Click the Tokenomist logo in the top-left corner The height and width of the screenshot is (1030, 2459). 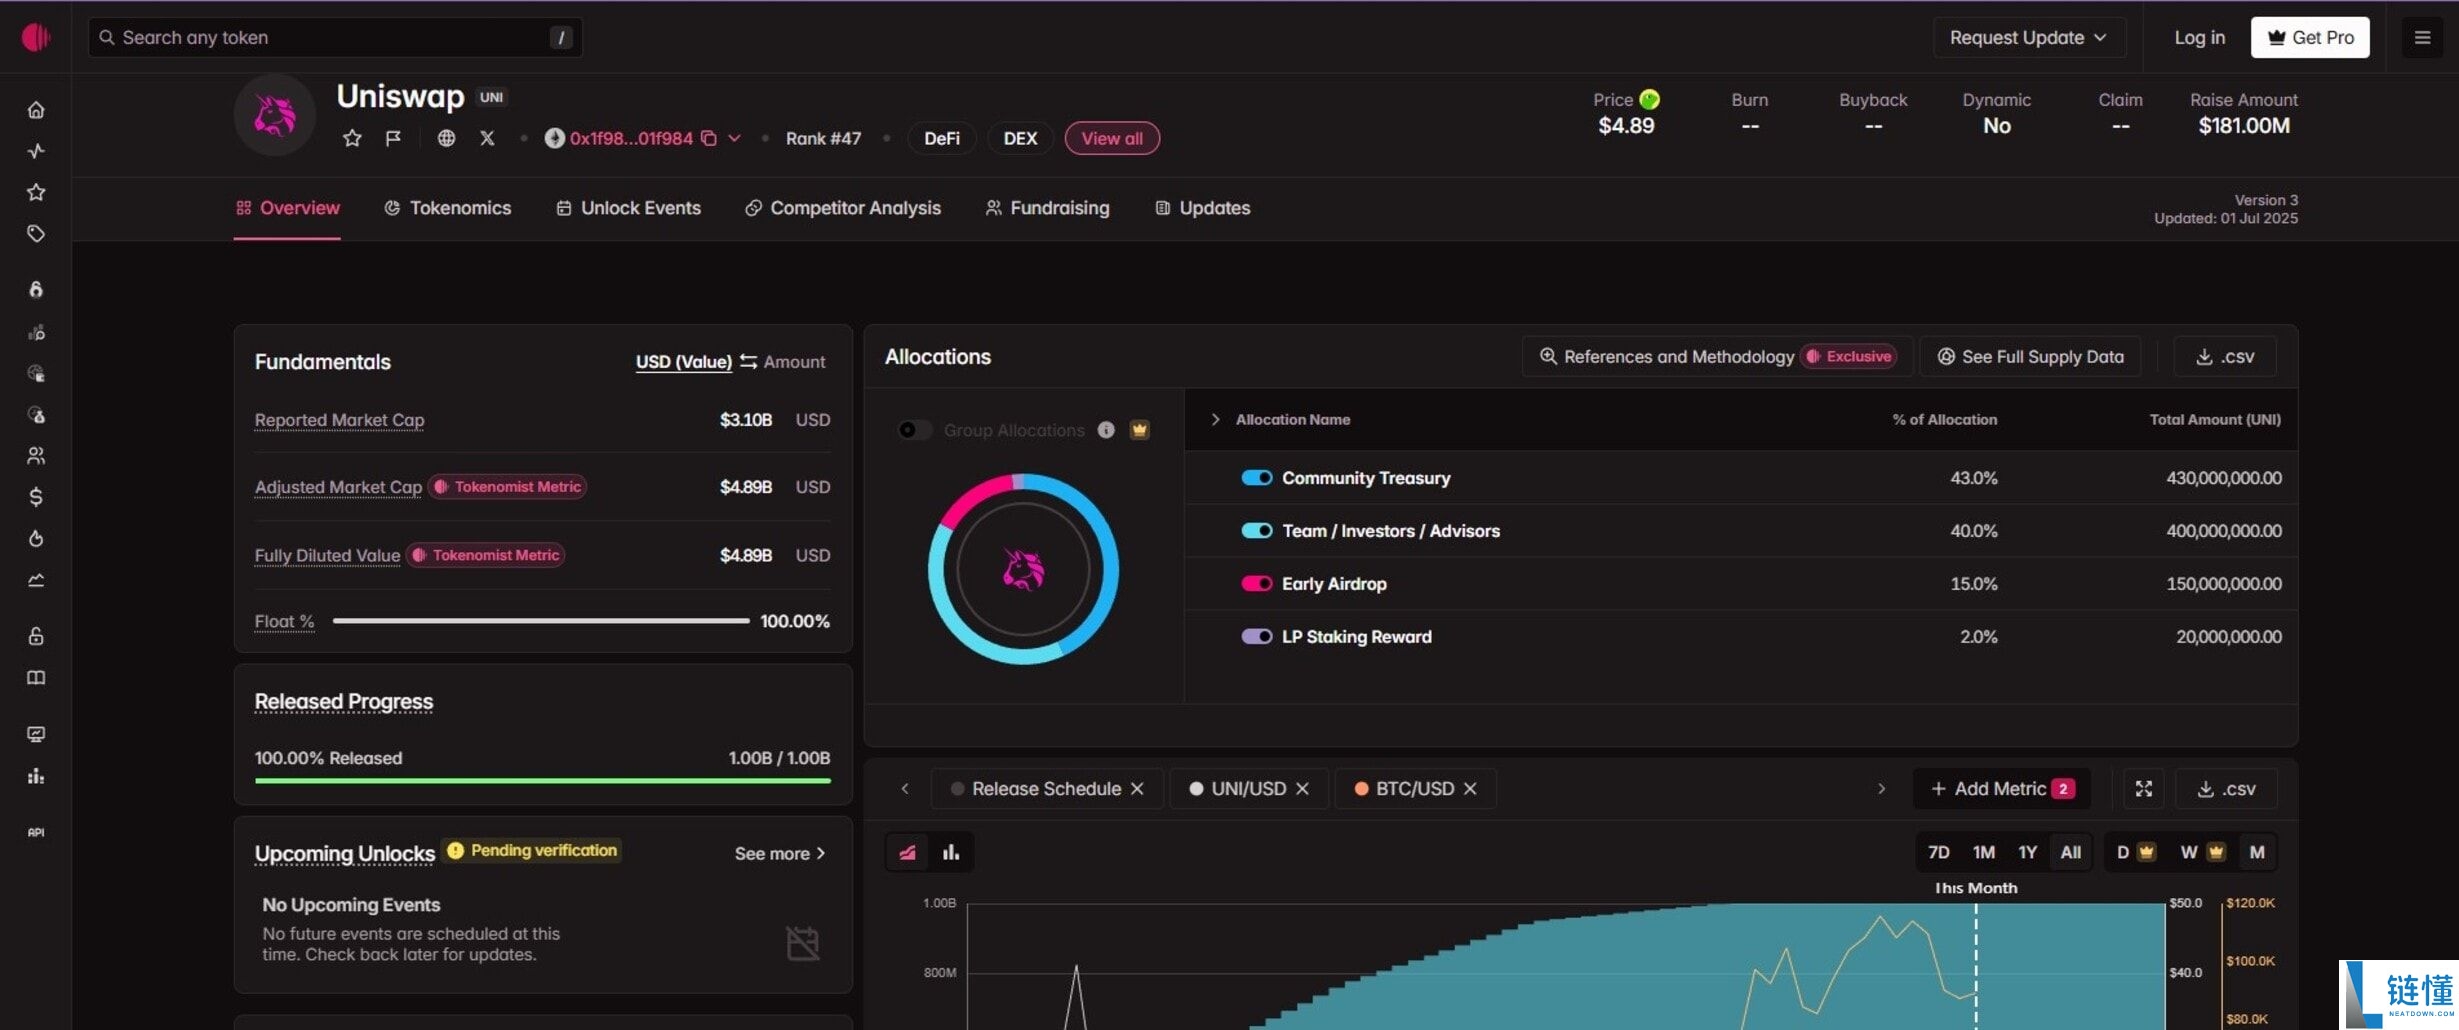point(36,37)
